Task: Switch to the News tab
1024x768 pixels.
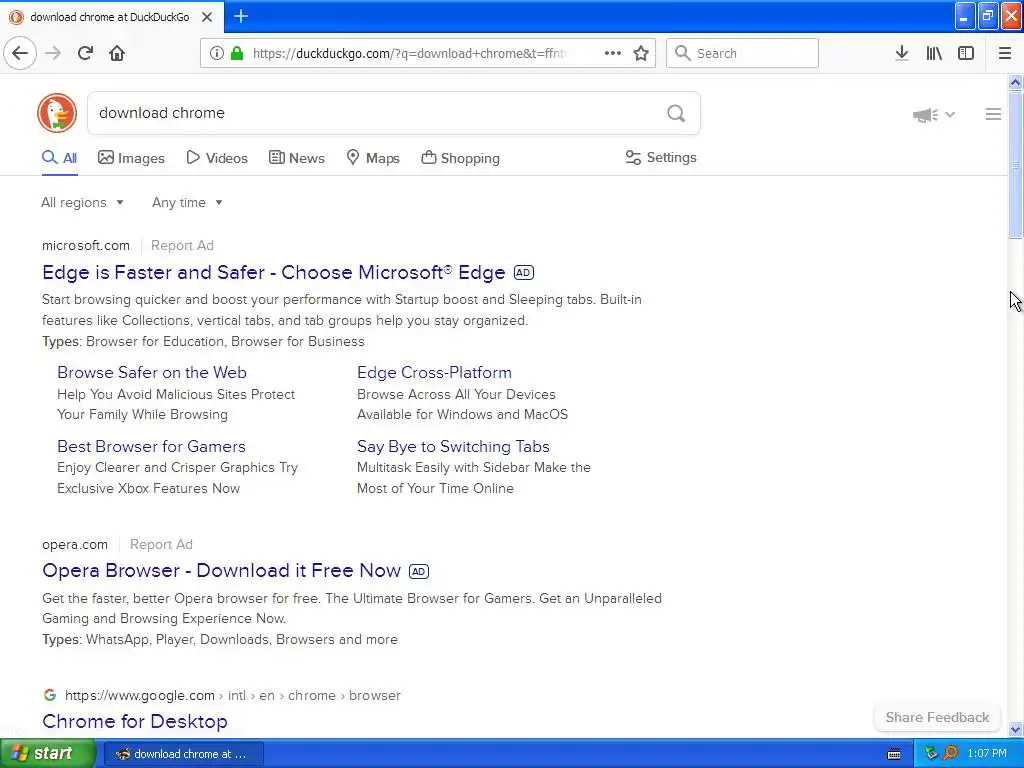Action: click(297, 158)
